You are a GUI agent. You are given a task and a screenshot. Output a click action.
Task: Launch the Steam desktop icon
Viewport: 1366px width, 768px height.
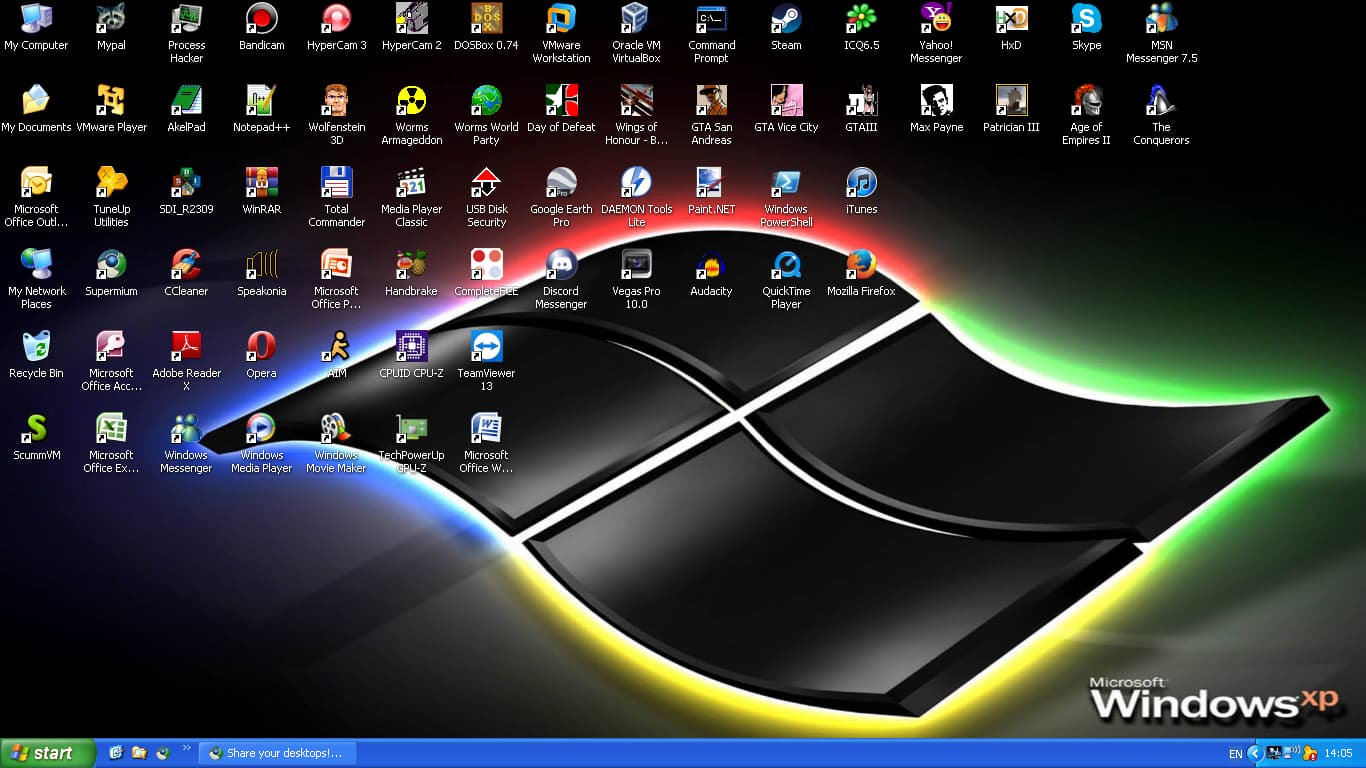[x=786, y=20]
